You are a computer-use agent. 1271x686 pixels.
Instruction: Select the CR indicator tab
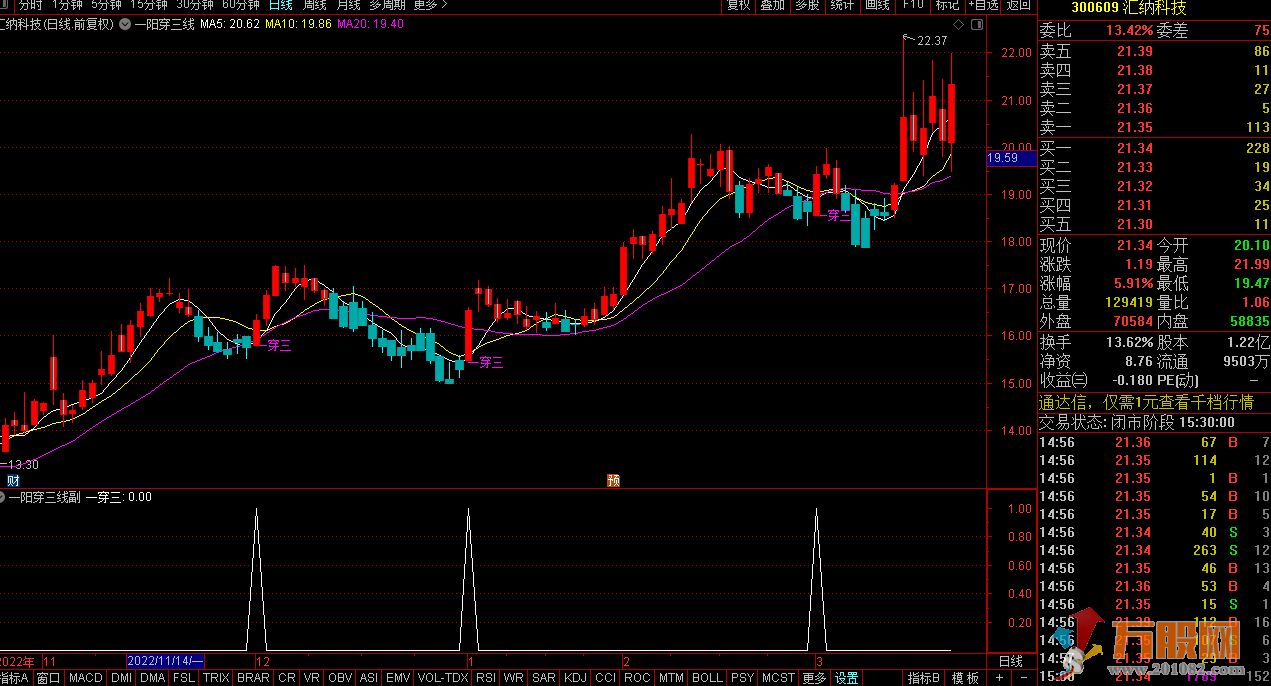(x=287, y=678)
